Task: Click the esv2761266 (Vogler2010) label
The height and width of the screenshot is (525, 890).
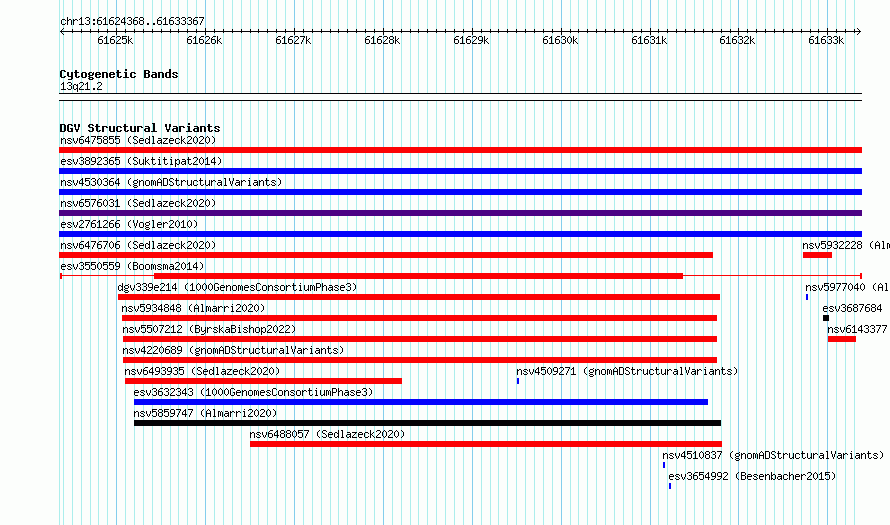Action: [129, 224]
